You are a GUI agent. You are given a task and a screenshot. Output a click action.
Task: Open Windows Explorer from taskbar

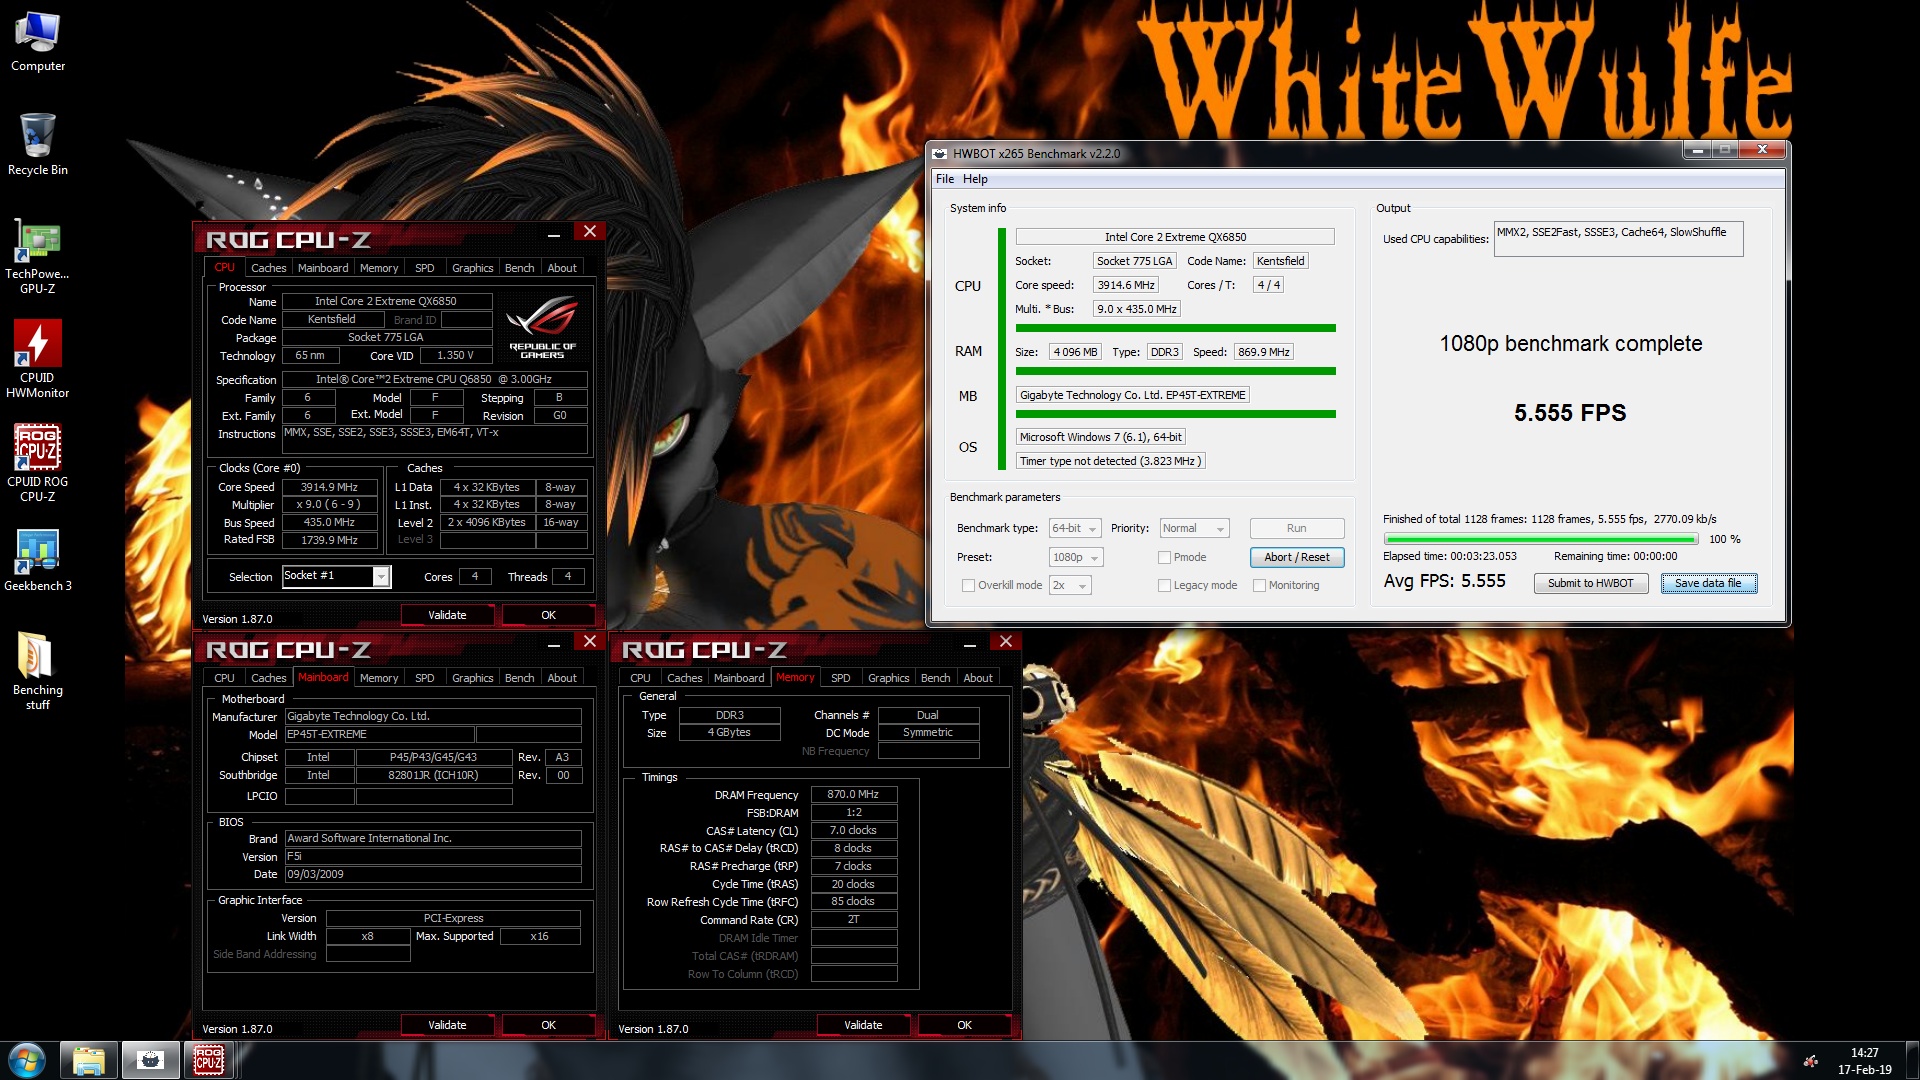coord(88,1060)
